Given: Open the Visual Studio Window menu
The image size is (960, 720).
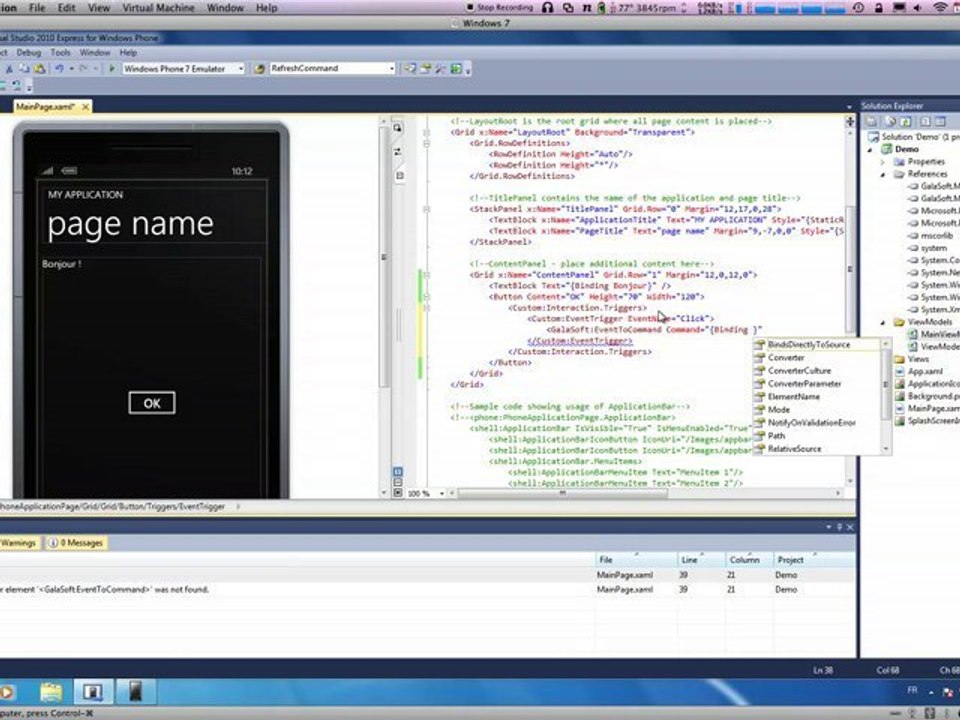Looking at the screenshot, I should tap(94, 53).
